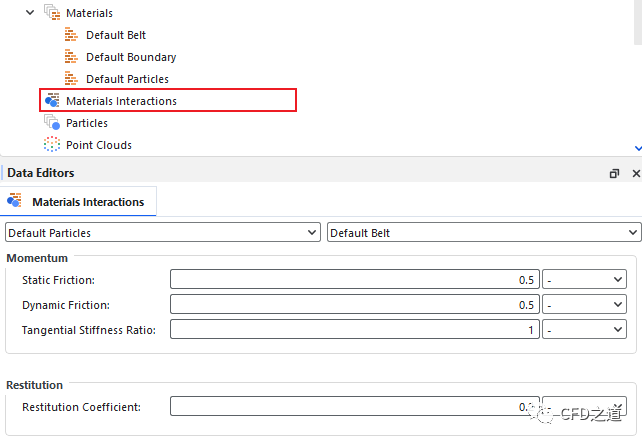The width and height of the screenshot is (642, 442).
Task: Click the Default Boundary material icon
Action: pos(71,57)
